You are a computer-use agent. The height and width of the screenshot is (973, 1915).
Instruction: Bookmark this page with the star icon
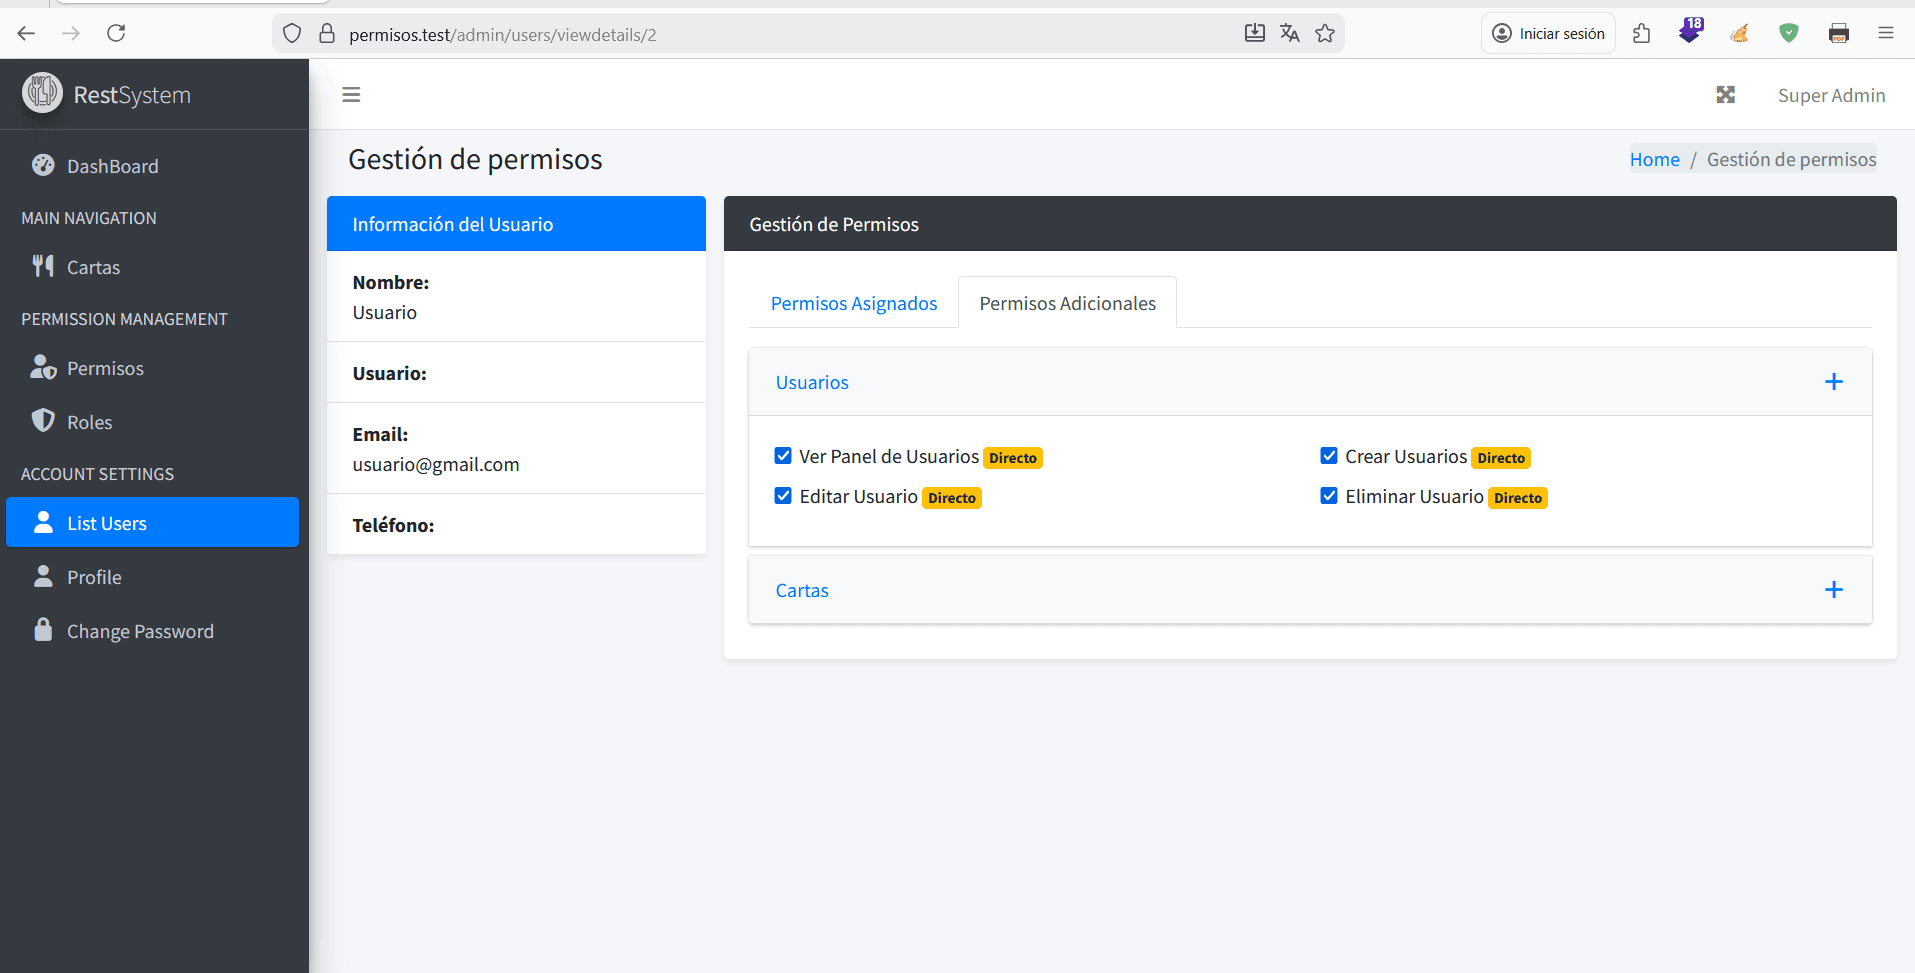point(1325,34)
